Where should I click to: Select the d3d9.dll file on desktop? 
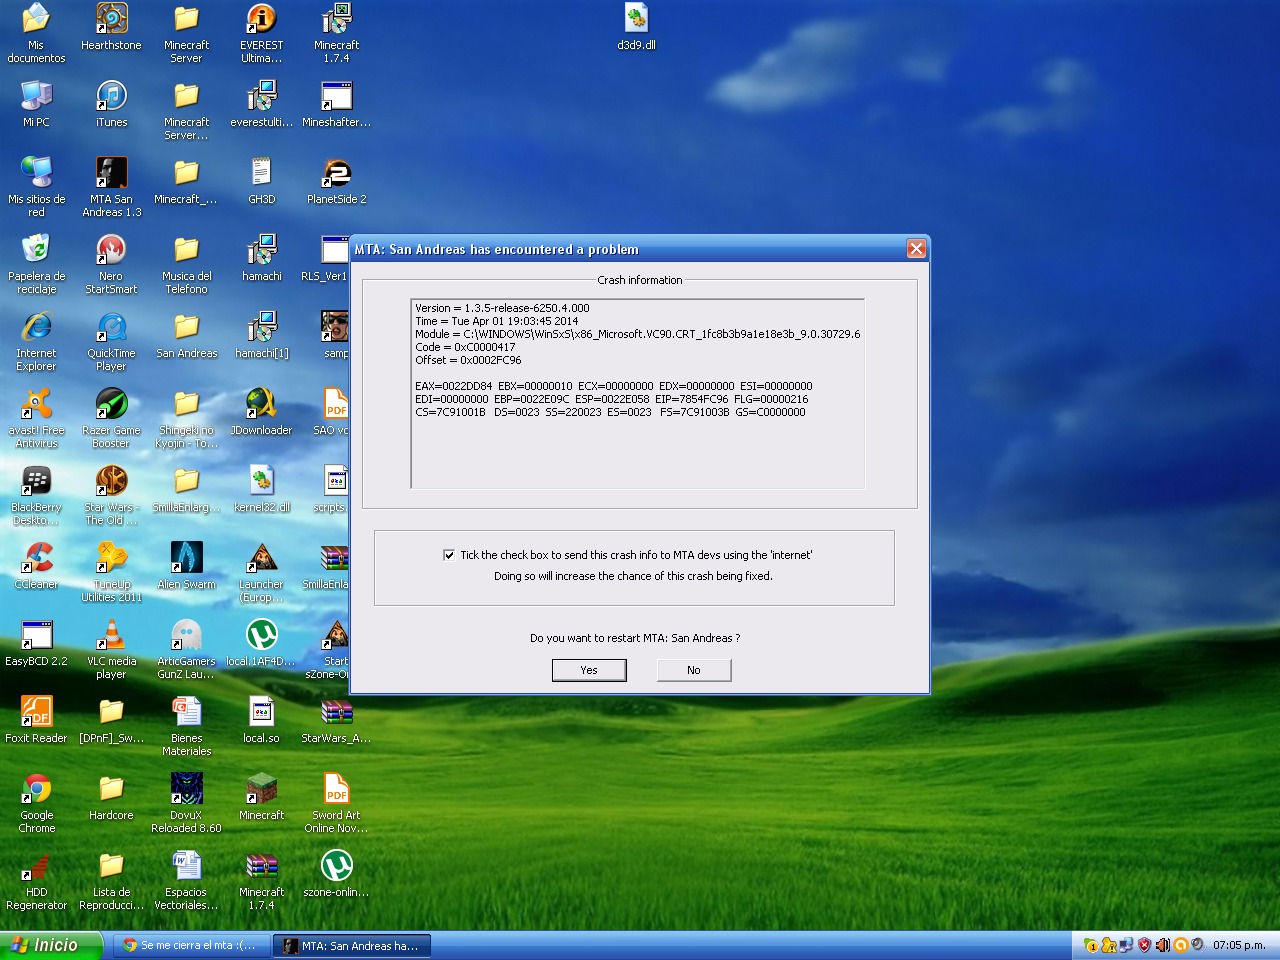(636, 27)
